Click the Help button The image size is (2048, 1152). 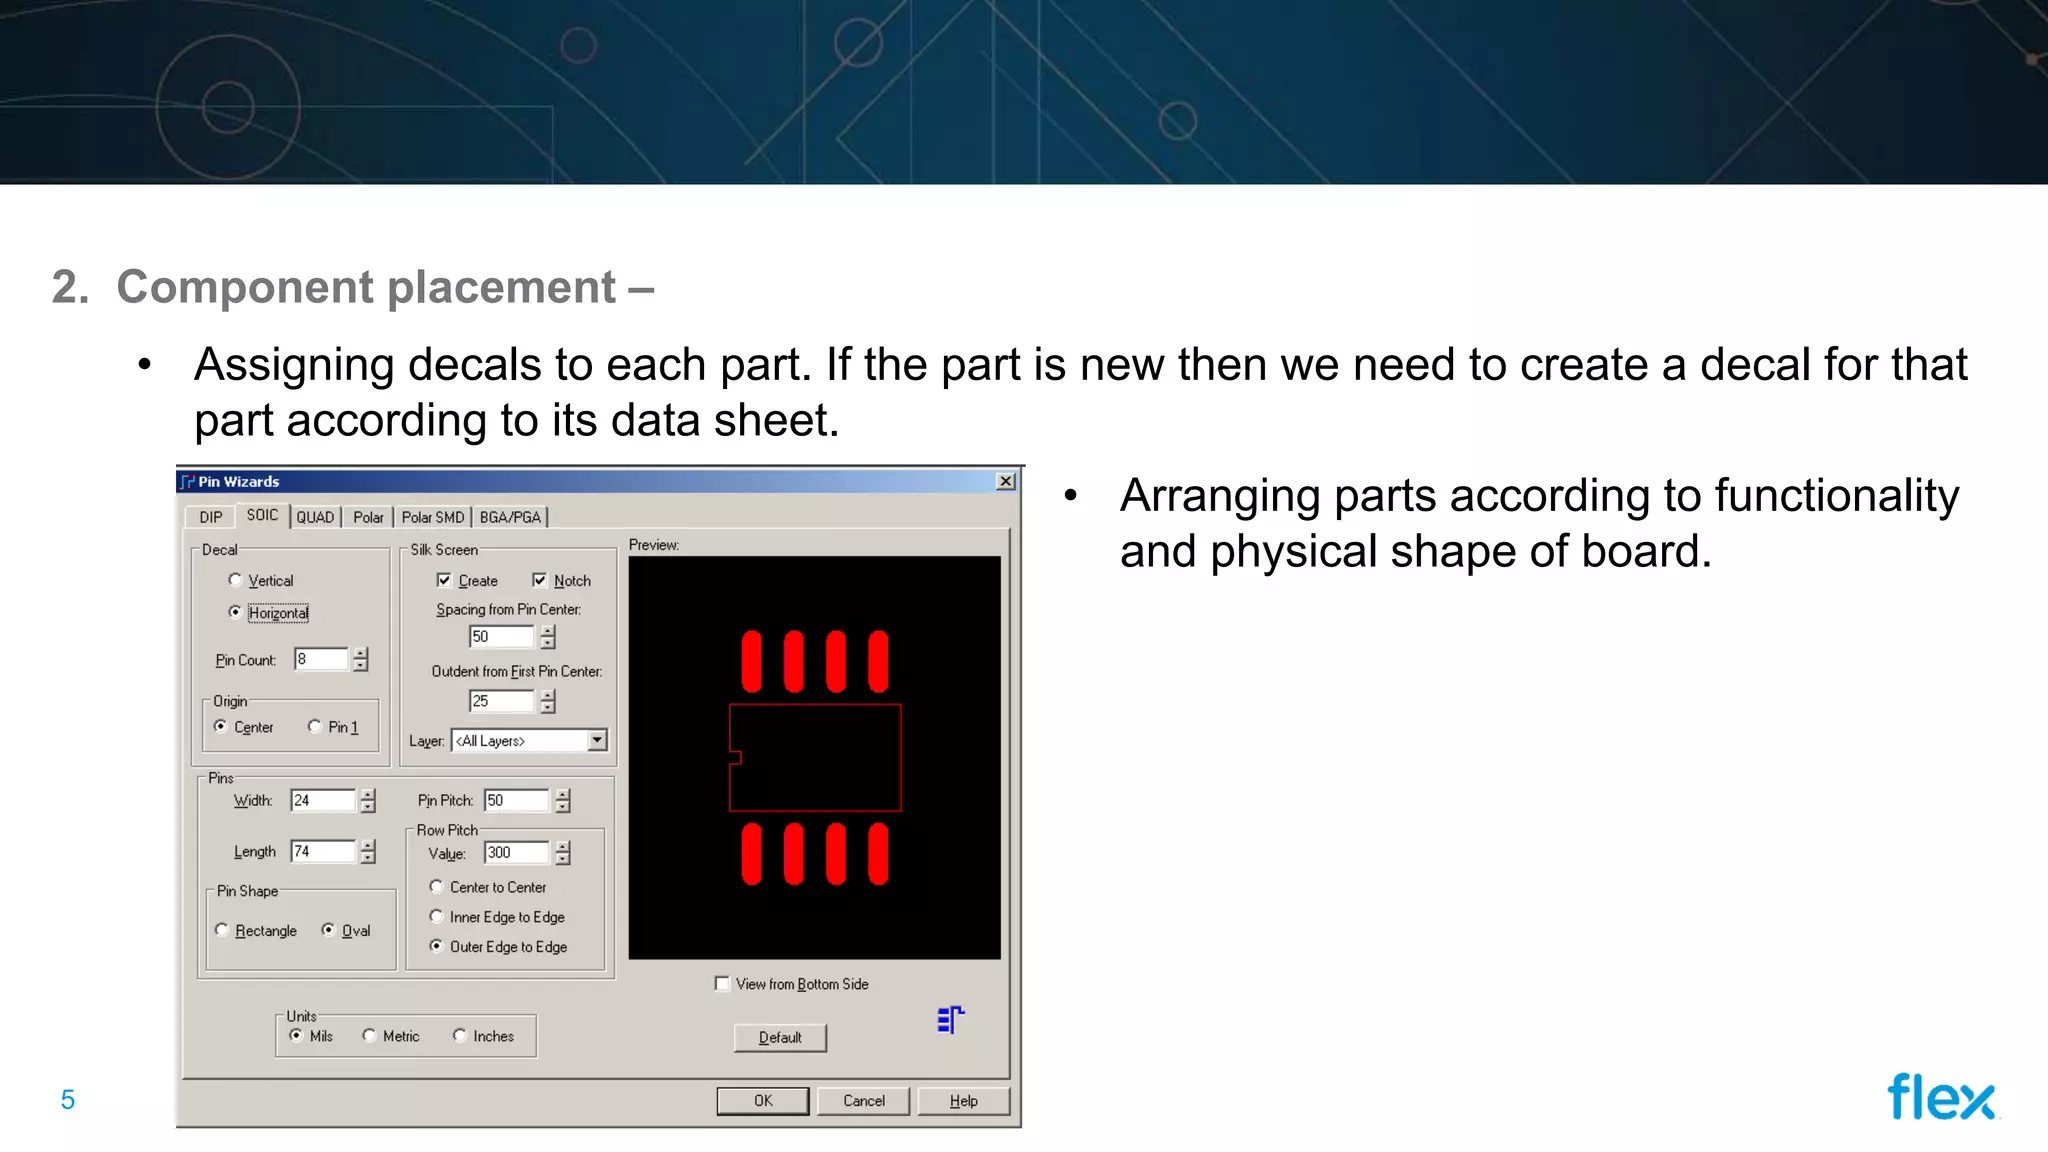tap(964, 1101)
